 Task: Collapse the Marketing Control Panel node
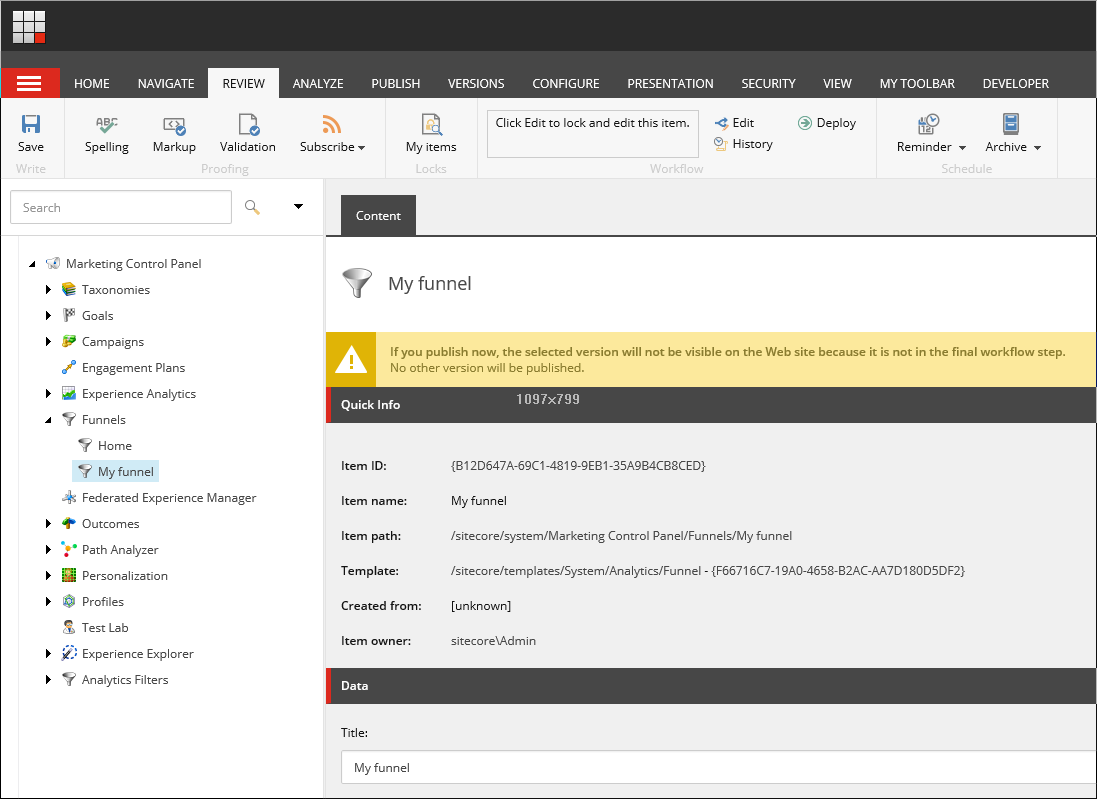[31, 264]
